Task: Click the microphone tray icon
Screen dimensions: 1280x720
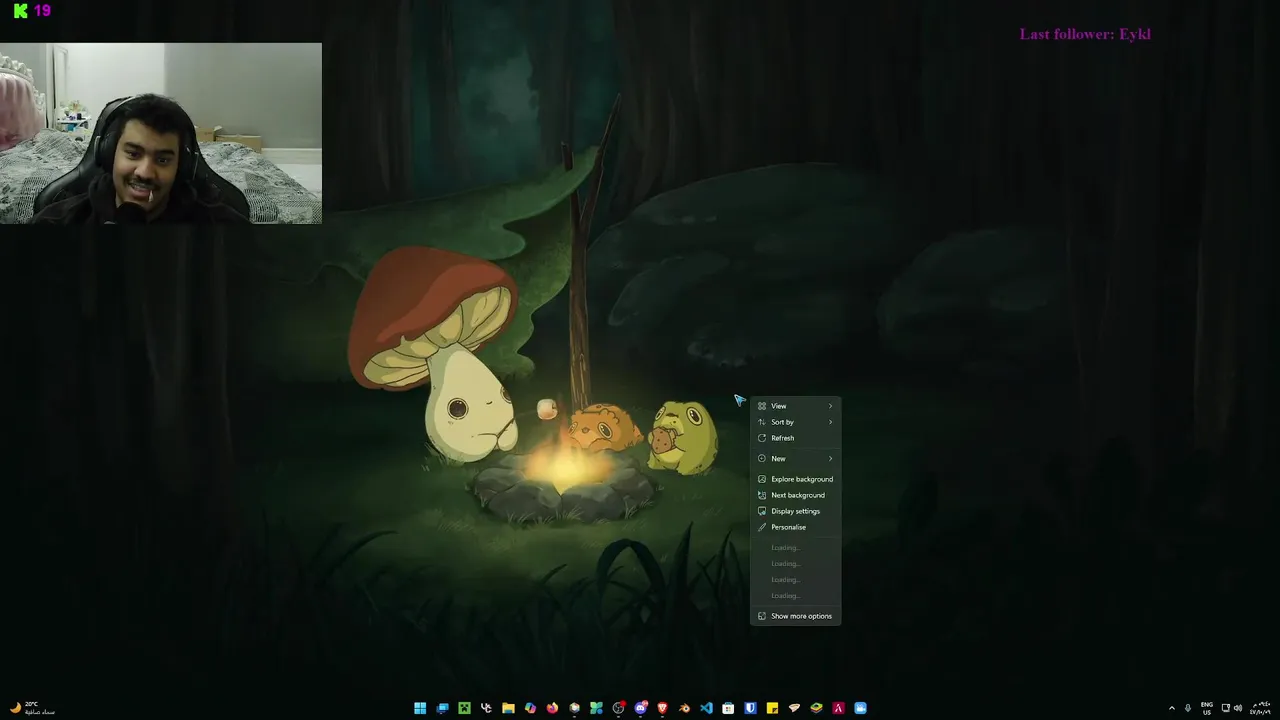Action: coord(1188,708)
